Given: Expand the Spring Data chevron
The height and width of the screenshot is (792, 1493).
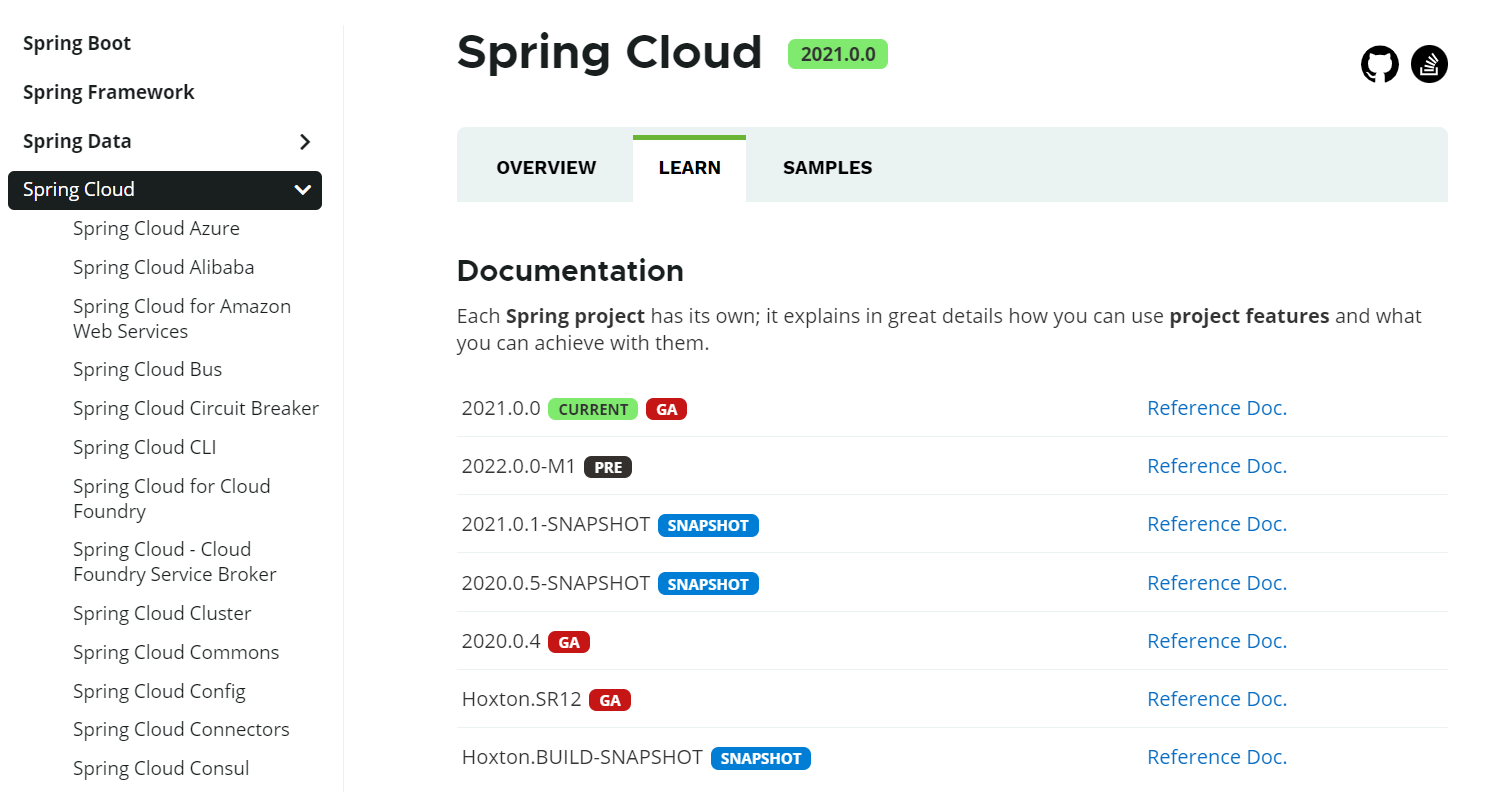Looking at the screenshot, I should point(305,142).
